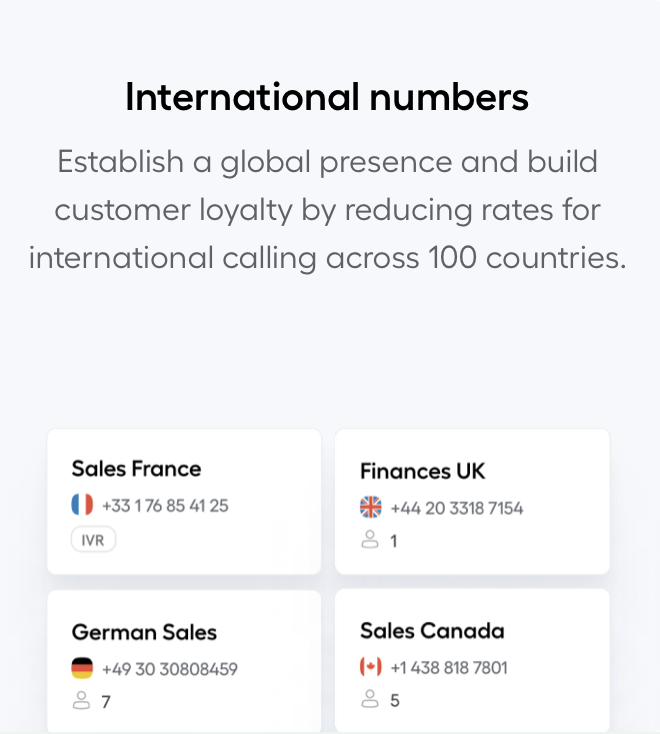This screenshot has width=660, height=734.
Task: Click the International numbers heading
Action: point(327,97)
